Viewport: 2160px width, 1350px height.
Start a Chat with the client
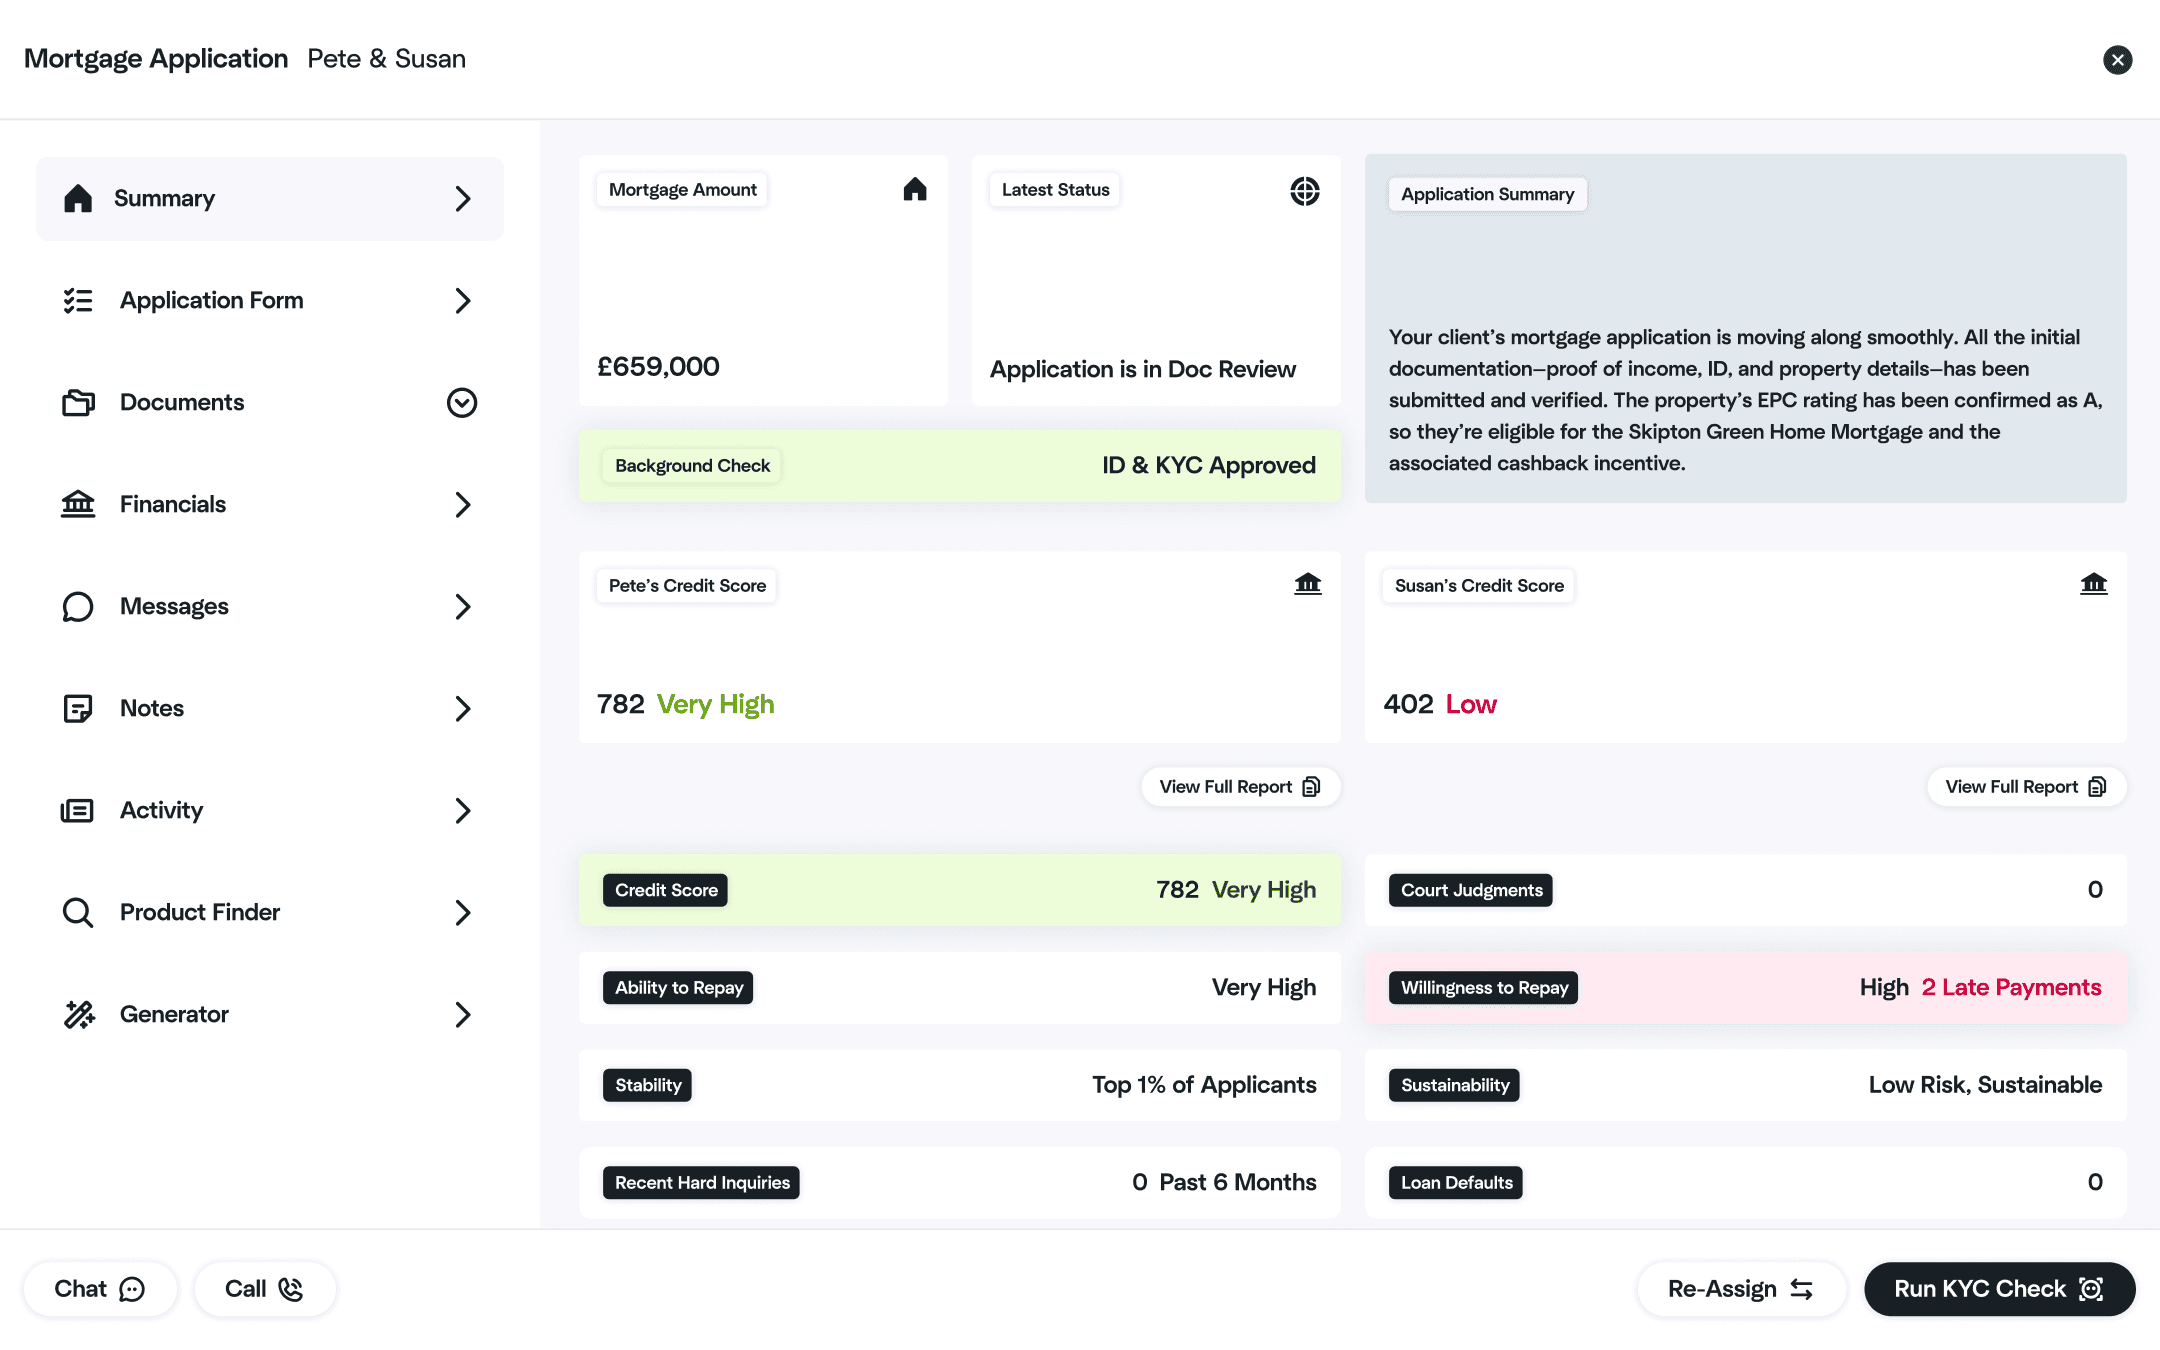[100, 1289]
